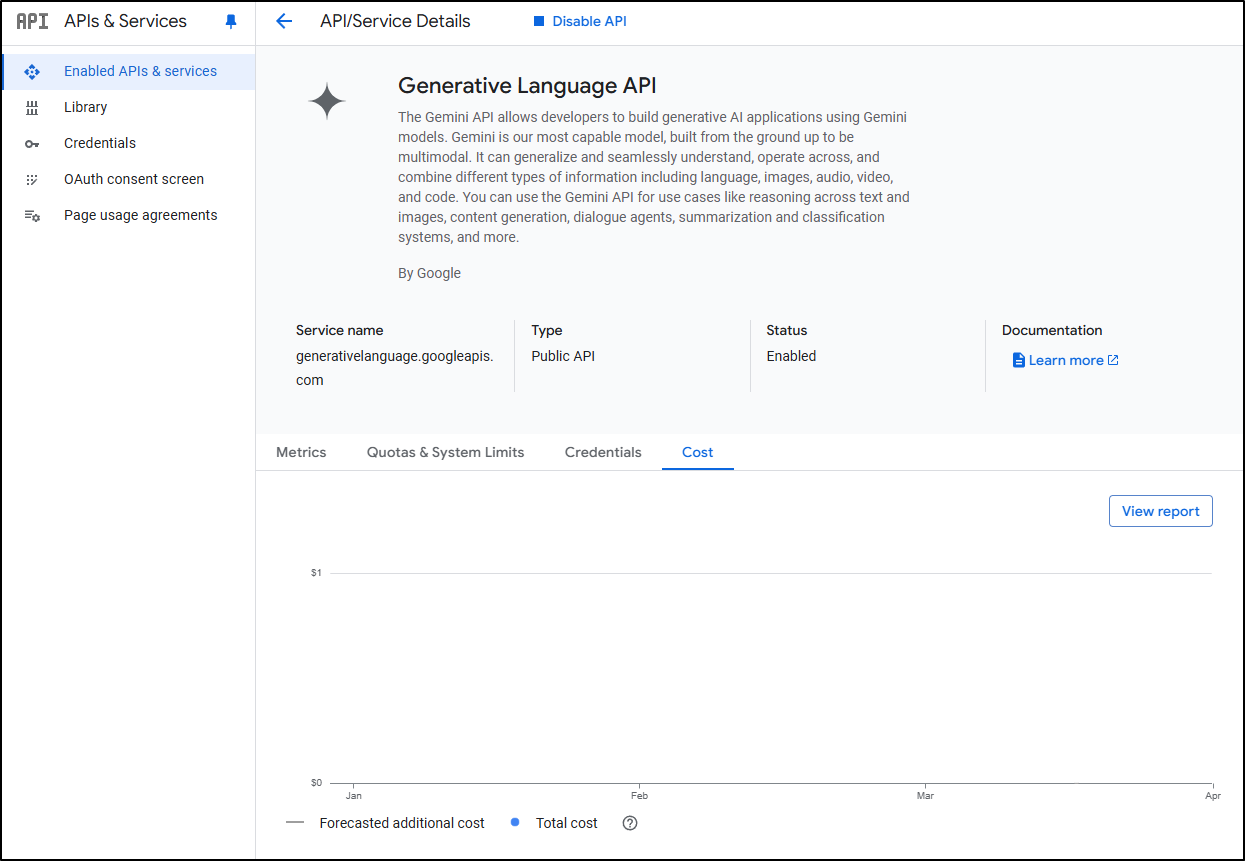Click the Enabled APIs & services icon
This screenshot has height=861, width=1245.
(x=32, y=72)
